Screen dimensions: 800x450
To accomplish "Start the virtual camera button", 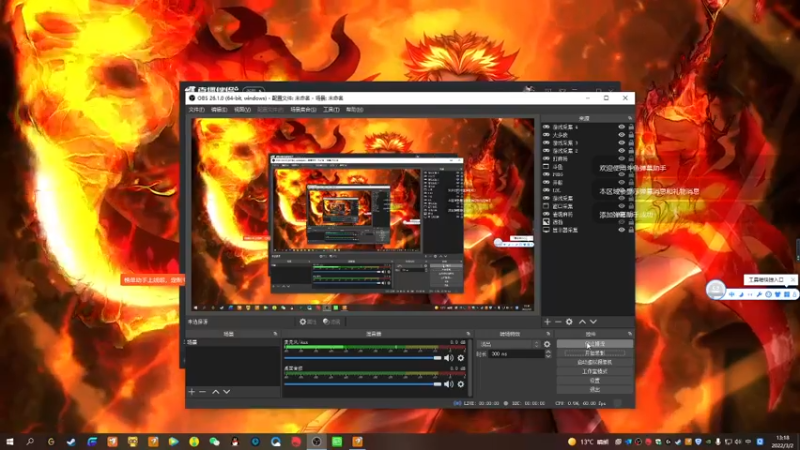I will click(x=595, y=362).
